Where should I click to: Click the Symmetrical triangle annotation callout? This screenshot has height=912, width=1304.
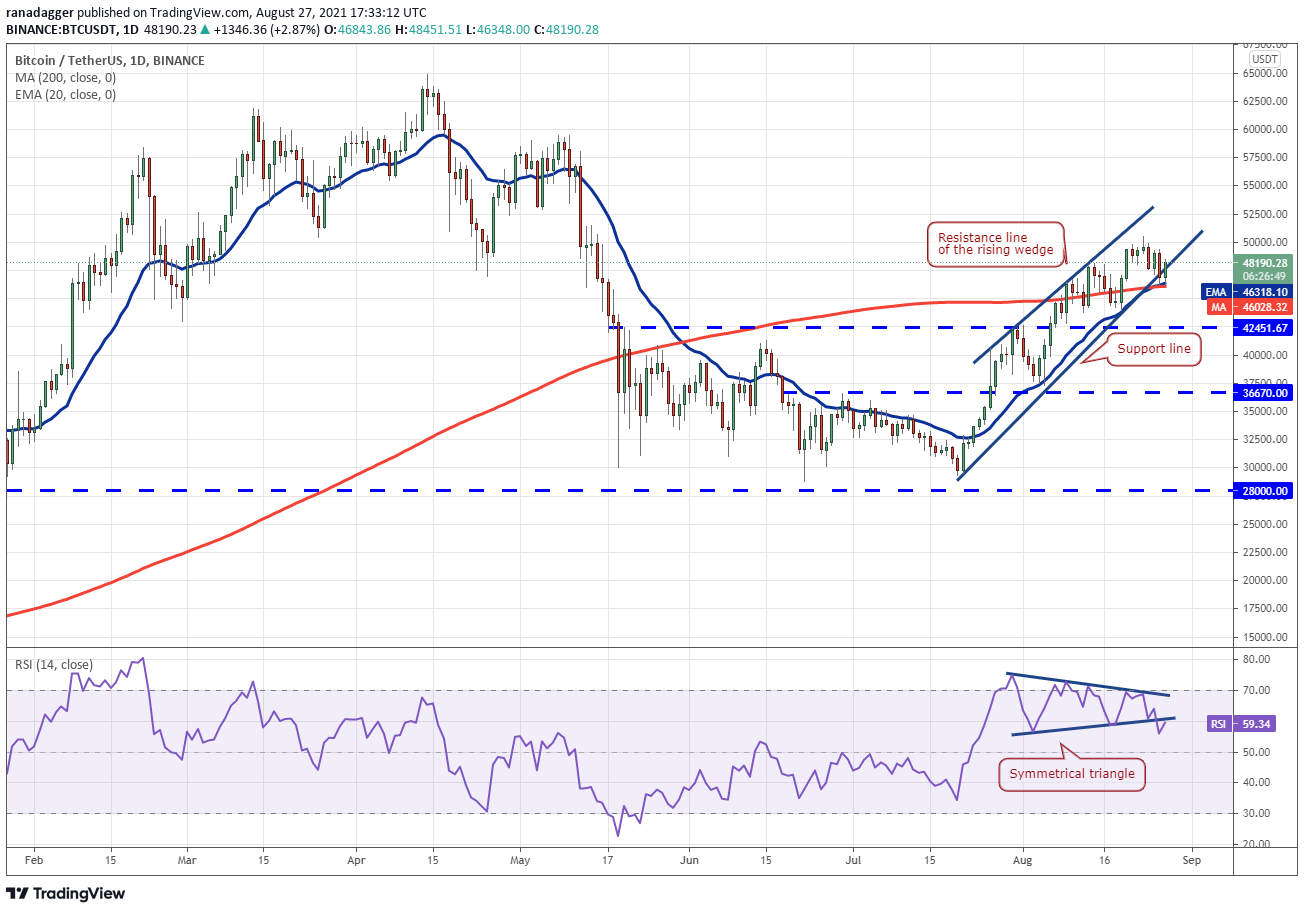click(x=1072, y=774)
